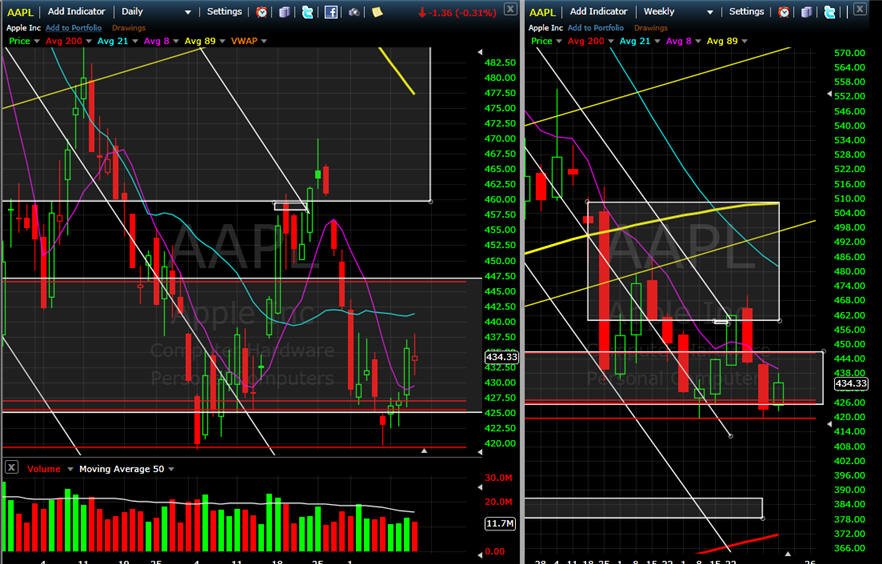
Task: Expand Avg 8 options in Daily chart
Action: coord(176,41)
